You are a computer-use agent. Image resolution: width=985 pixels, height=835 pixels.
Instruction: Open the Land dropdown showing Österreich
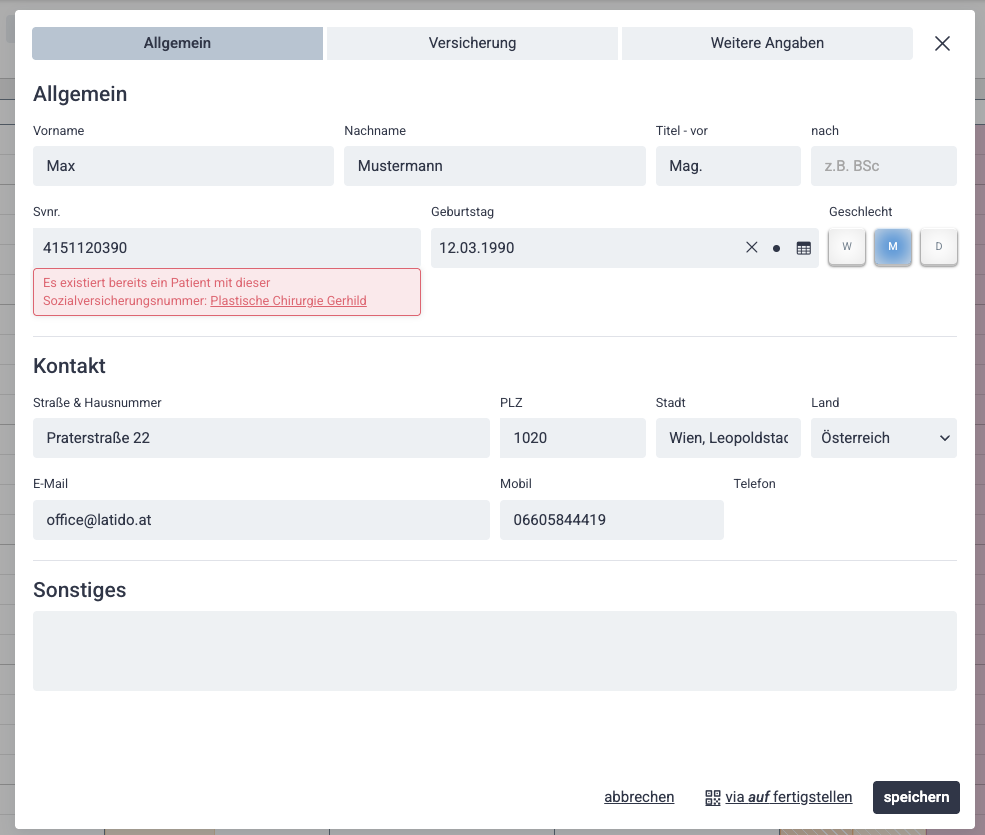(883, 438)
